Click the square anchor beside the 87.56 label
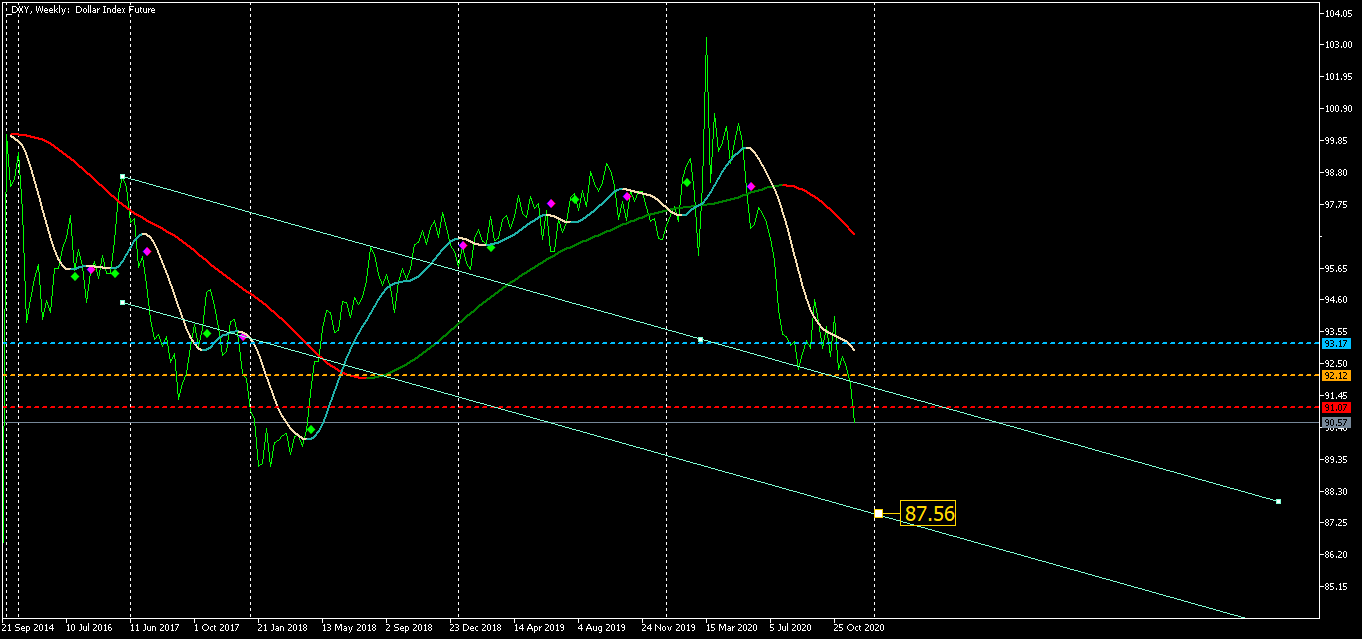The height and width of the screenshot is (639, 1362). (x=878, y=513)
